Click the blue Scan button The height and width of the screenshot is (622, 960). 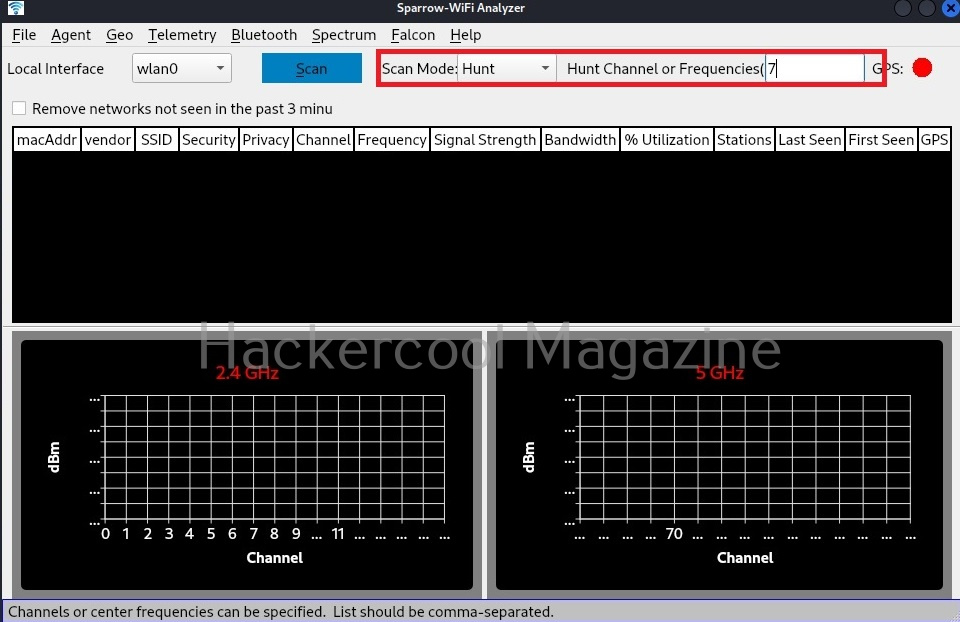tap(312, 68)
